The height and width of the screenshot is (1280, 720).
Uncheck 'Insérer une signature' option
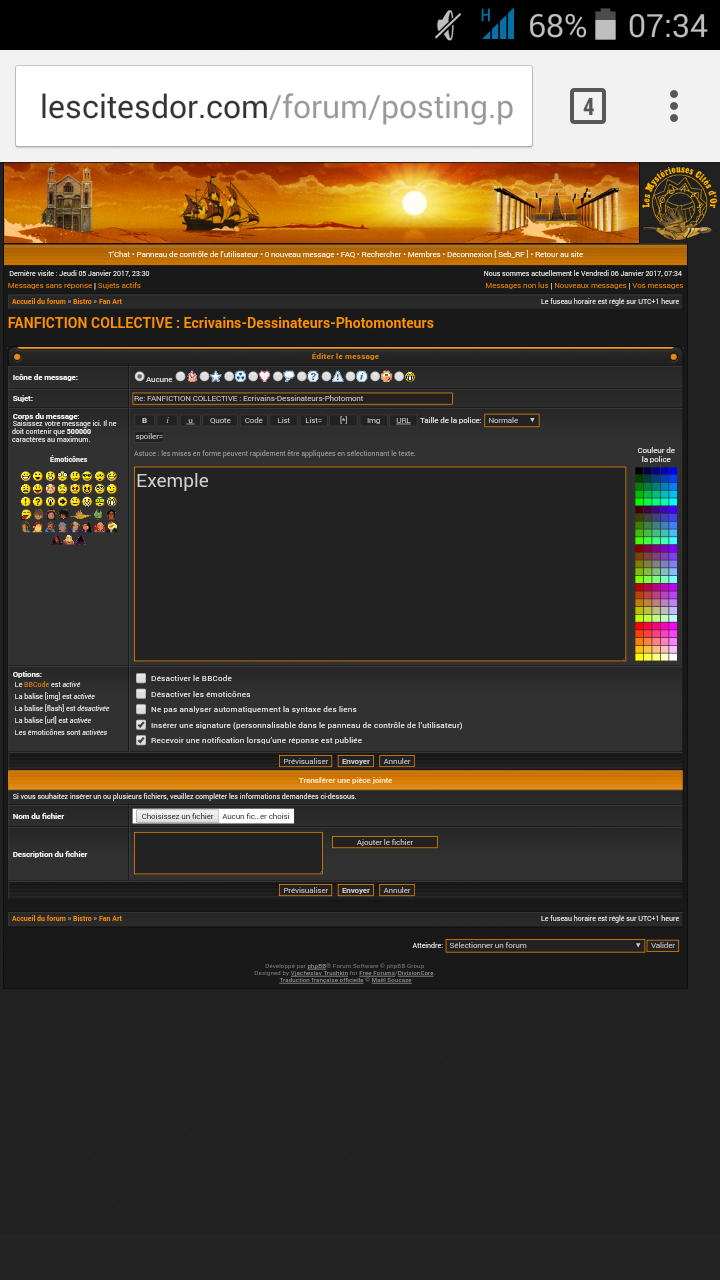(x=141, y=725)
